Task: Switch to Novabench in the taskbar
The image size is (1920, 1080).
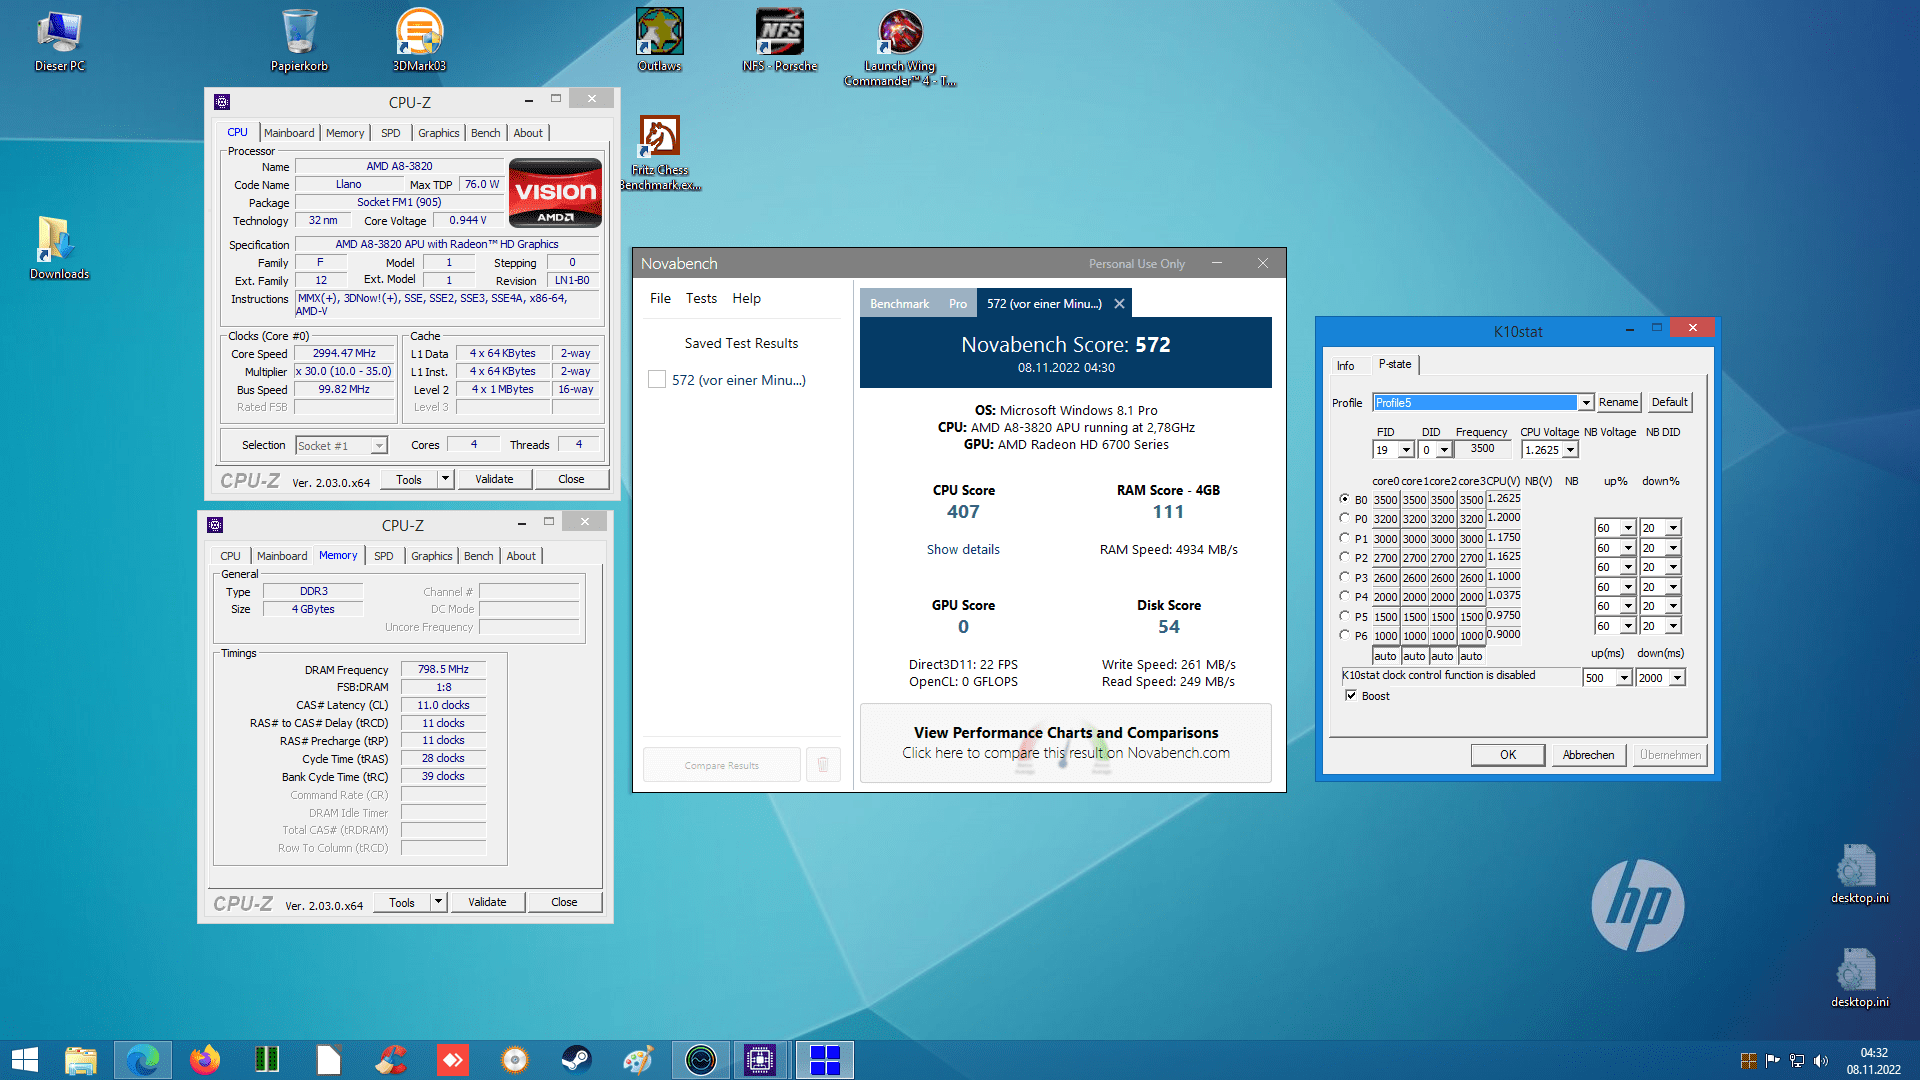Action: point(701,1060)
